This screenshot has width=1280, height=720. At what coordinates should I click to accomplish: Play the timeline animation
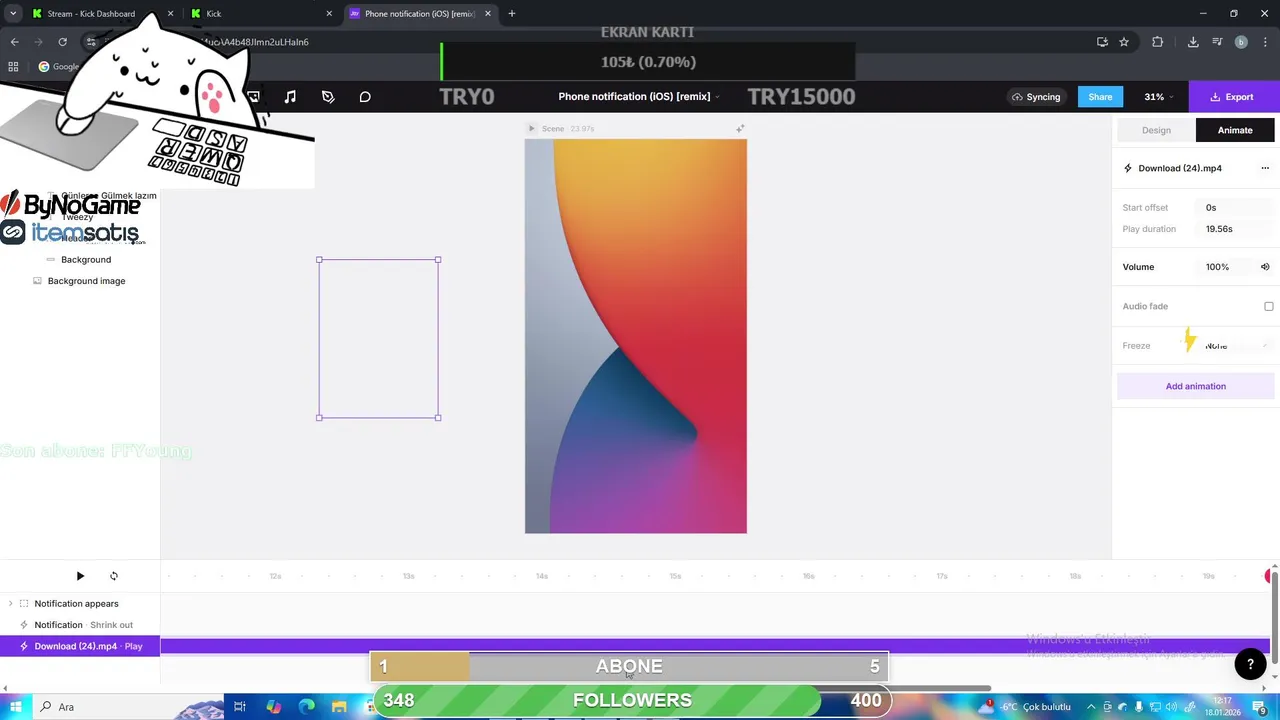pos(80,576)
